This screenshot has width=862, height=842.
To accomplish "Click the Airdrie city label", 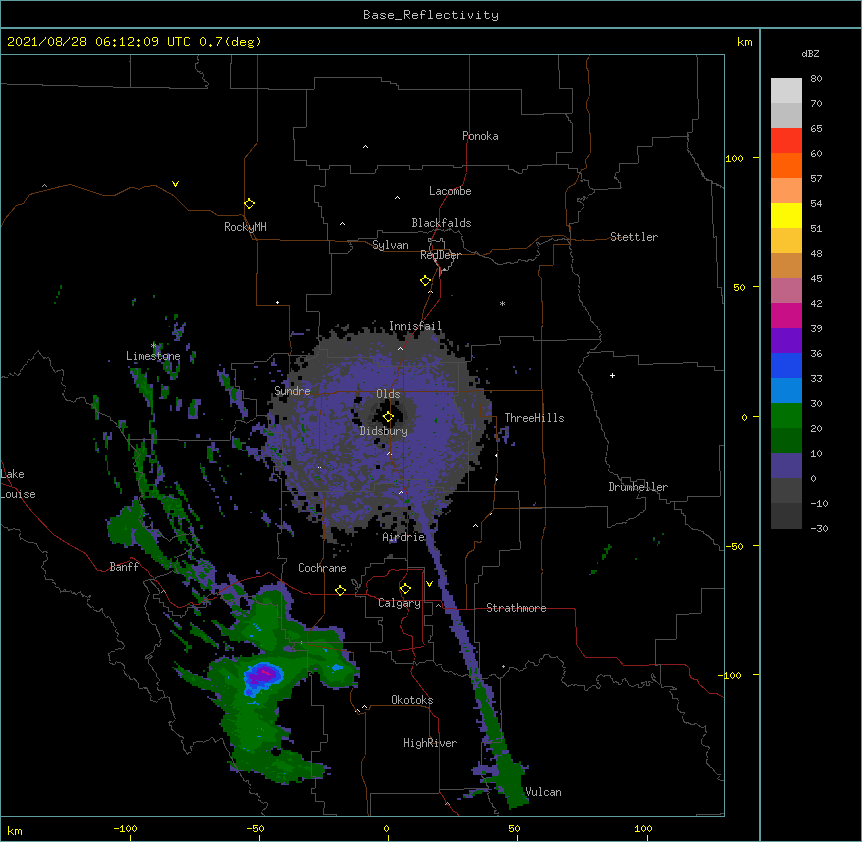I will [x=404, y=537].
